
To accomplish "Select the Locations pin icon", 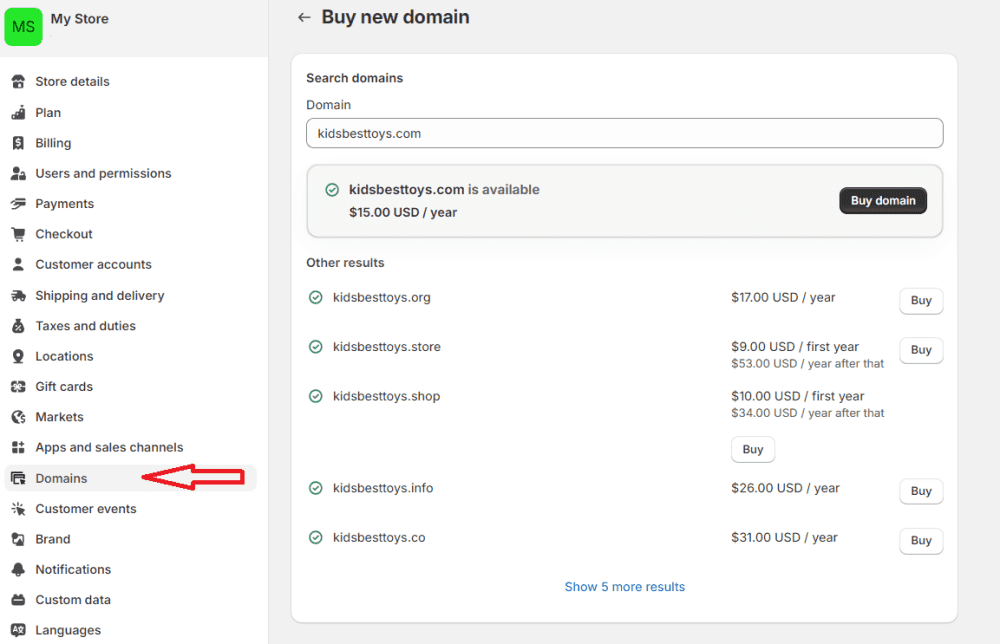I will pos(17,356).
